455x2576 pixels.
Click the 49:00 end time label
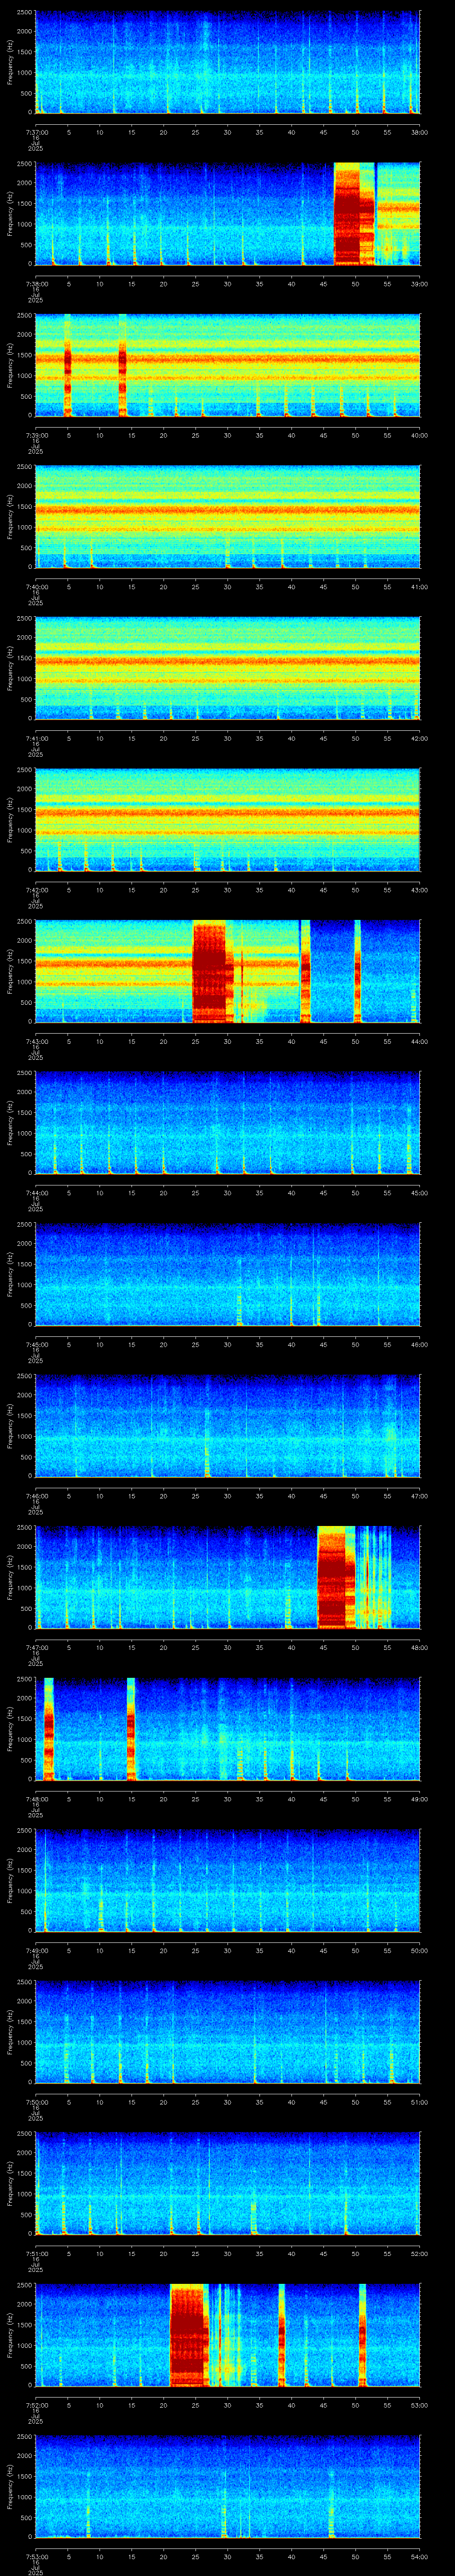[420, 1798]
